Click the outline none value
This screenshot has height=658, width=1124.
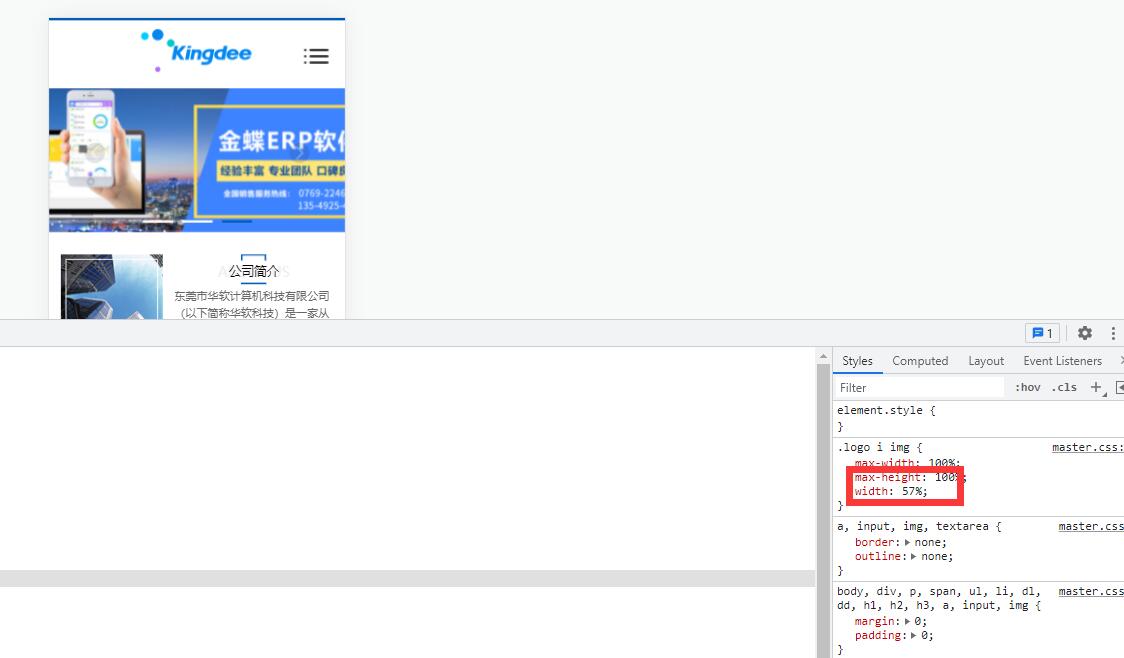[x=934, y=556]
